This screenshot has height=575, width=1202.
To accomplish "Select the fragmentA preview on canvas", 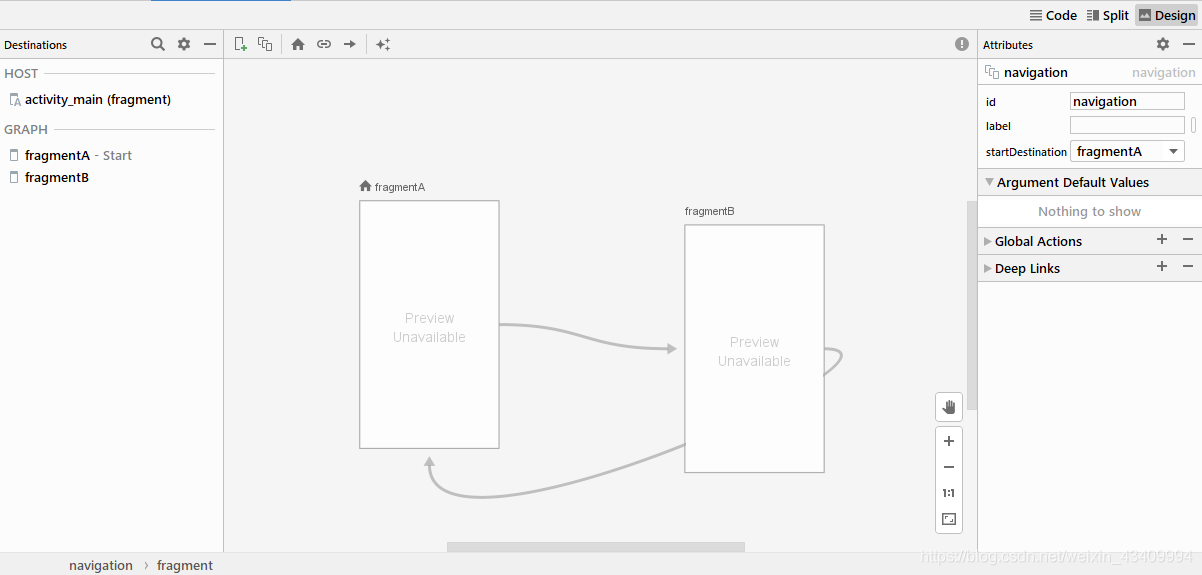I will point(429,324).
